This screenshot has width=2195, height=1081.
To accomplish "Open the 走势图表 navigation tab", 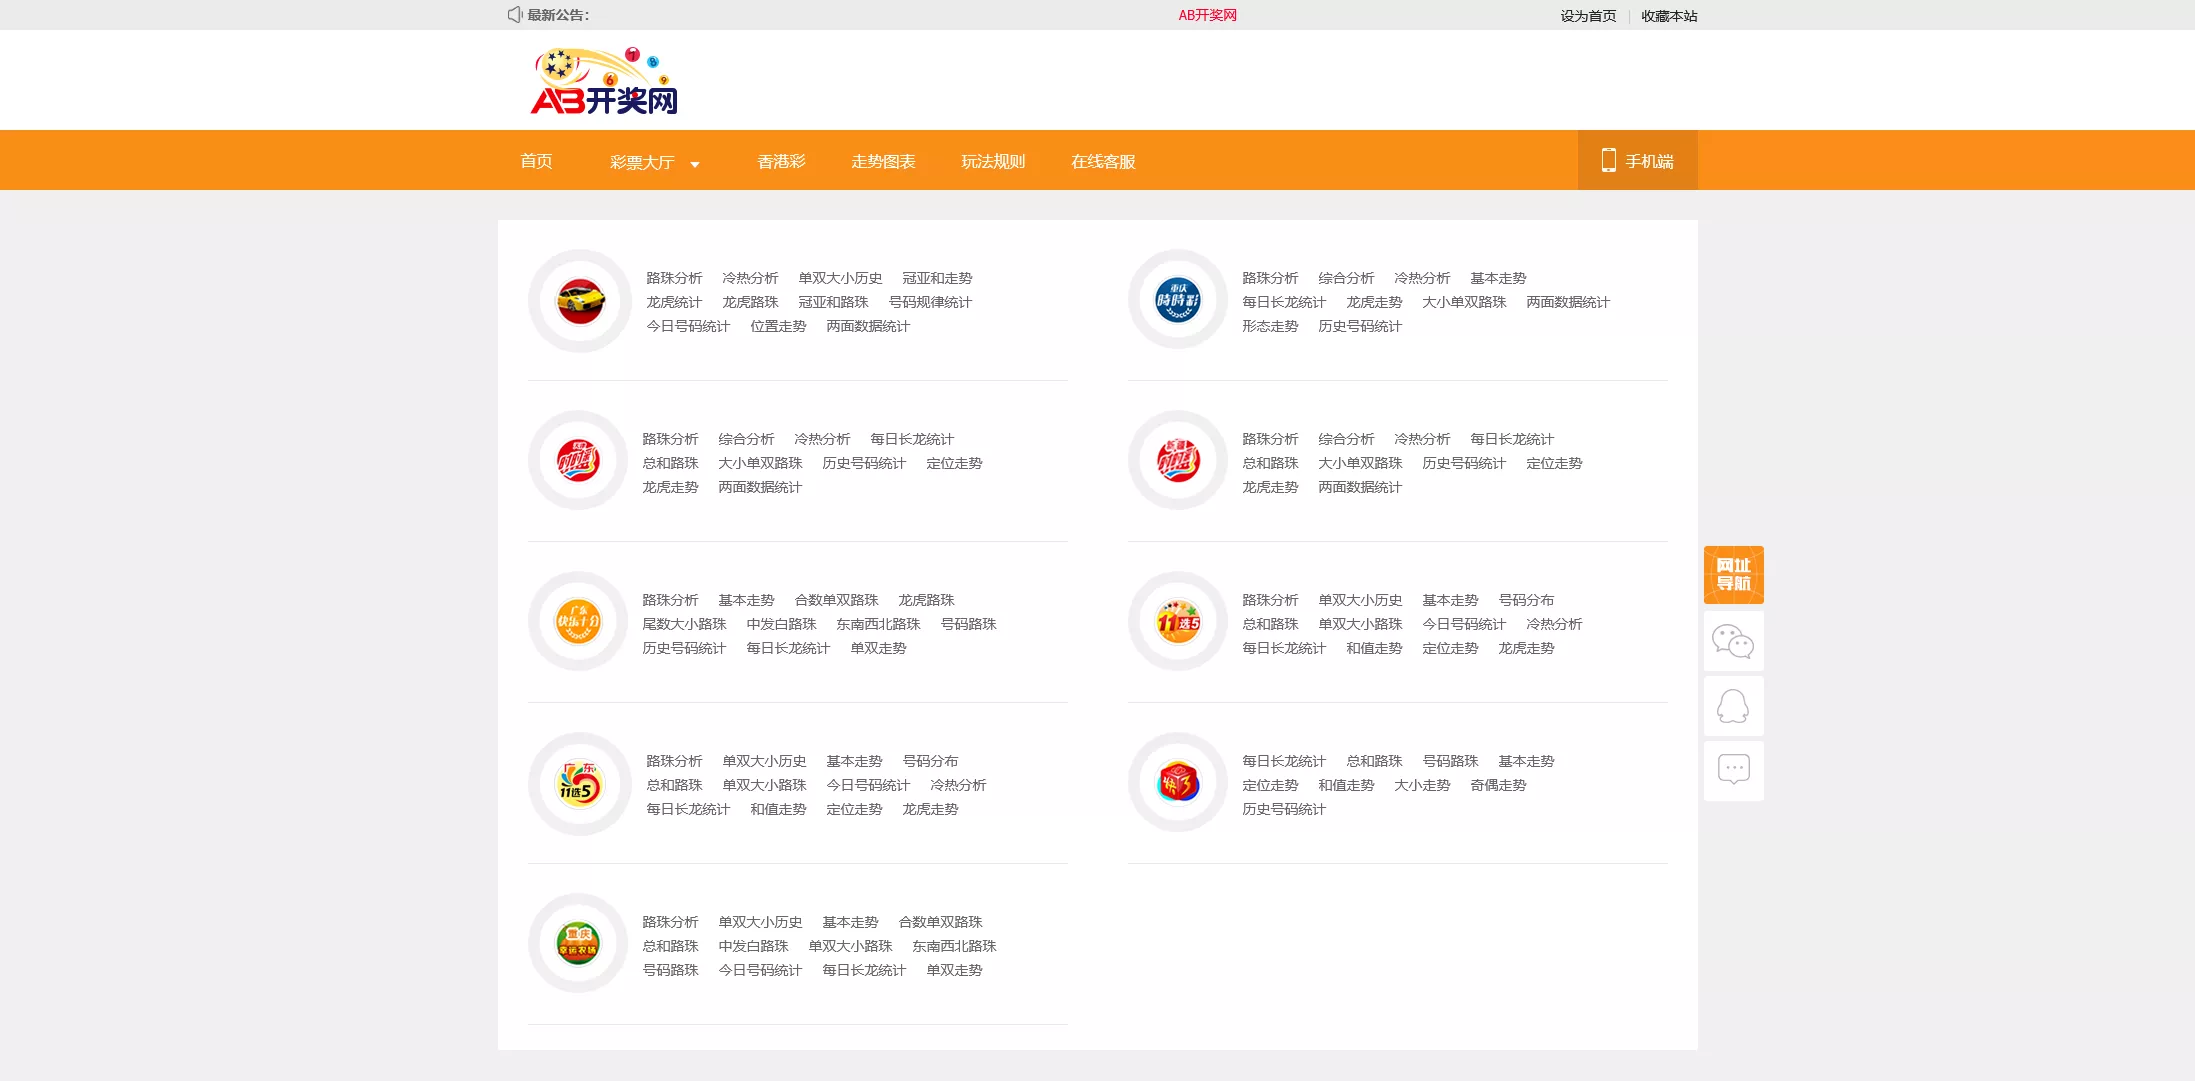I will (x=883, y=161).
